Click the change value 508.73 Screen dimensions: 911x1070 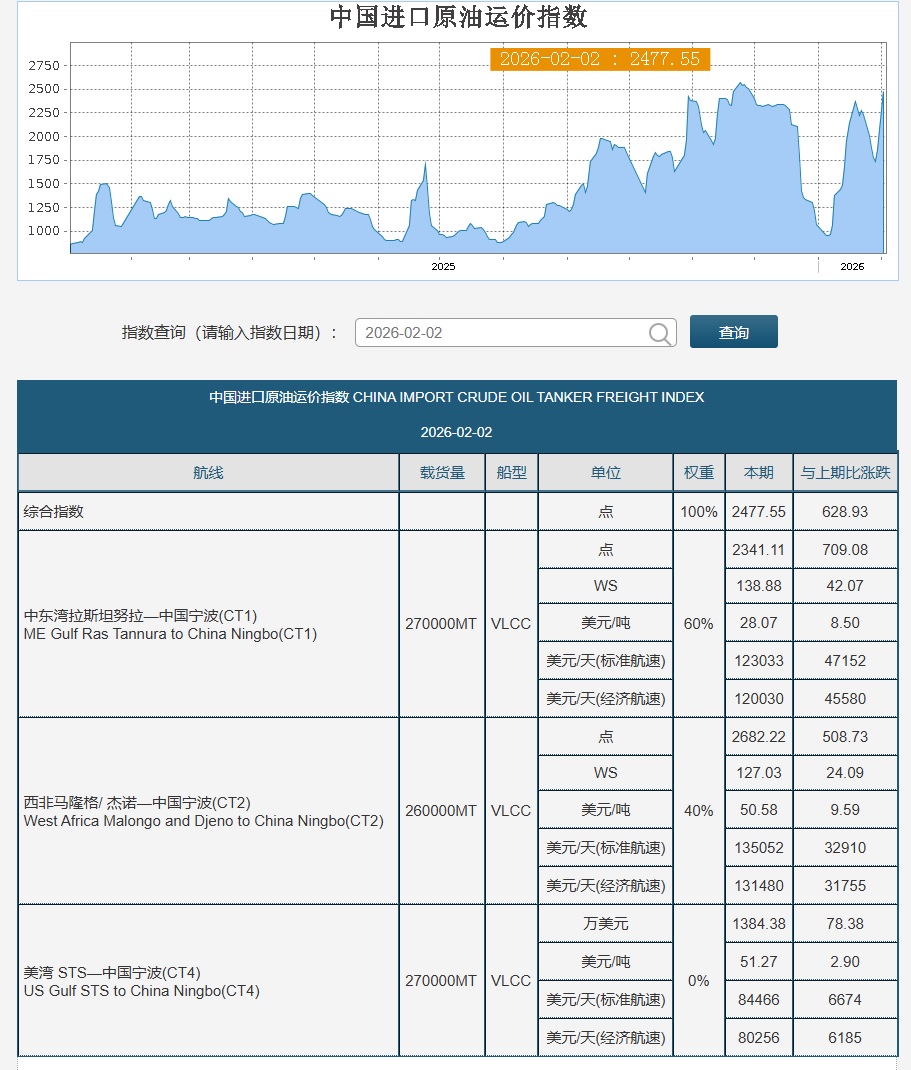pyautogui.click(x=845, y=737)
